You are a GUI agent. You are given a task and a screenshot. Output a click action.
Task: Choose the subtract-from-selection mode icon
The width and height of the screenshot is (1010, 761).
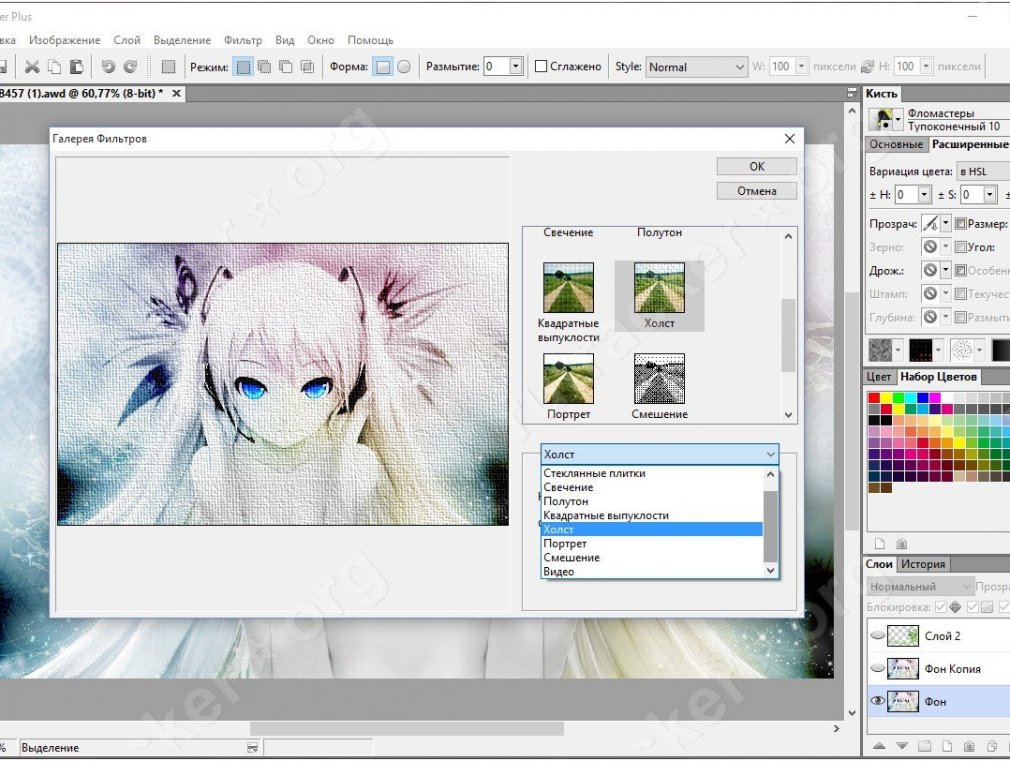tap(285, 66)
